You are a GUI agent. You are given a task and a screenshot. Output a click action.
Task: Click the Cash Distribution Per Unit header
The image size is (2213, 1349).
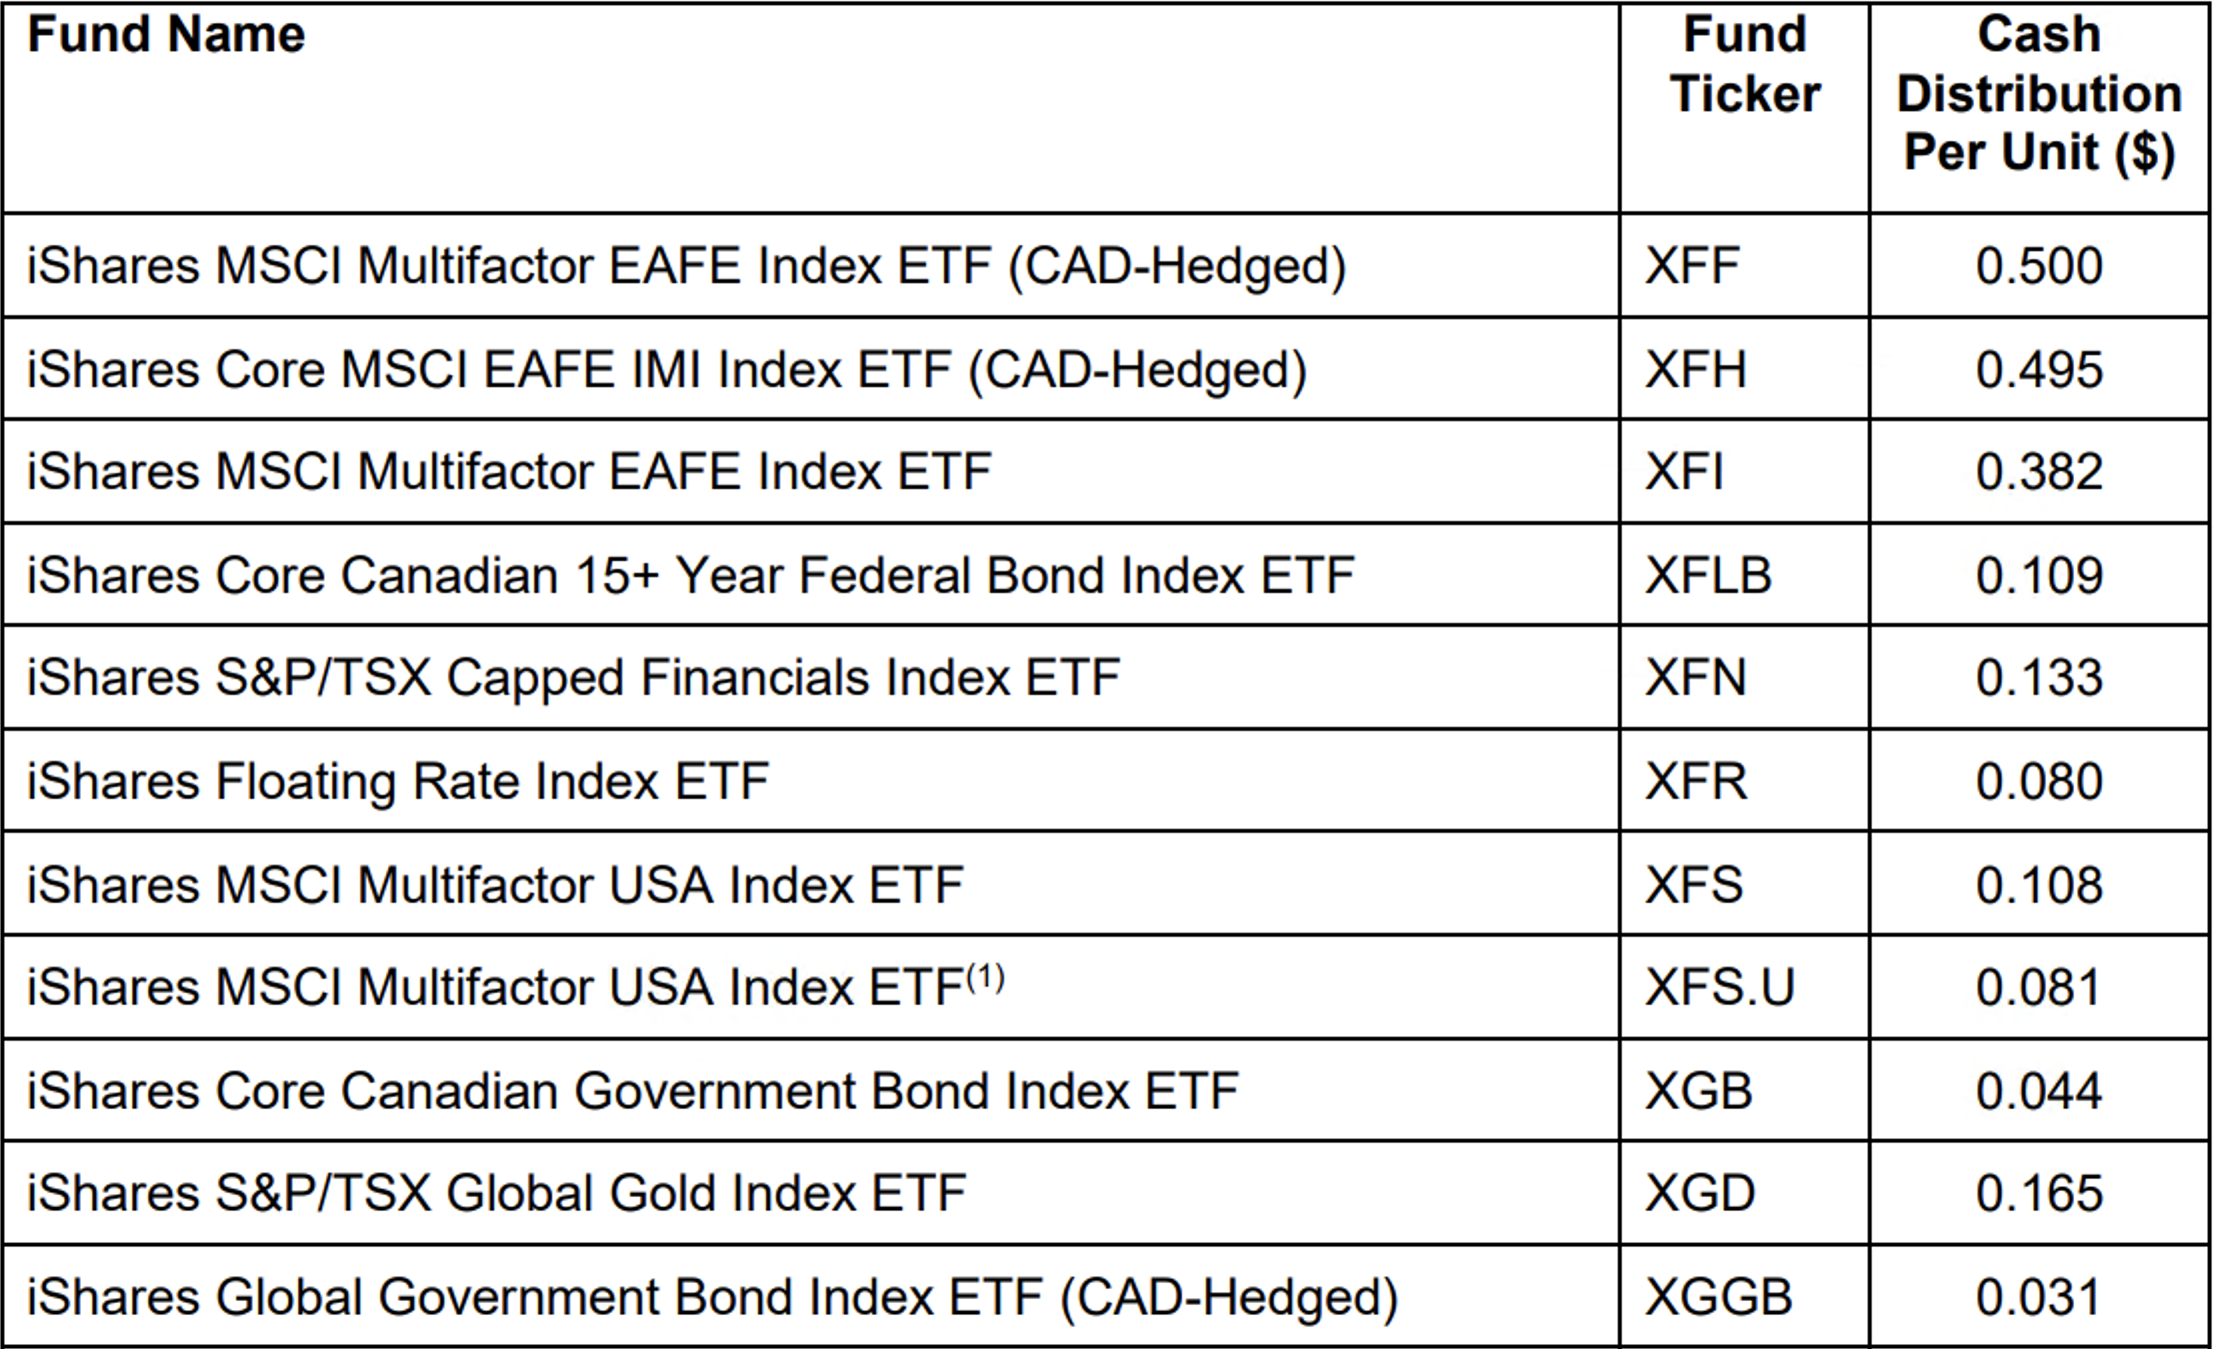(2039, 94)
